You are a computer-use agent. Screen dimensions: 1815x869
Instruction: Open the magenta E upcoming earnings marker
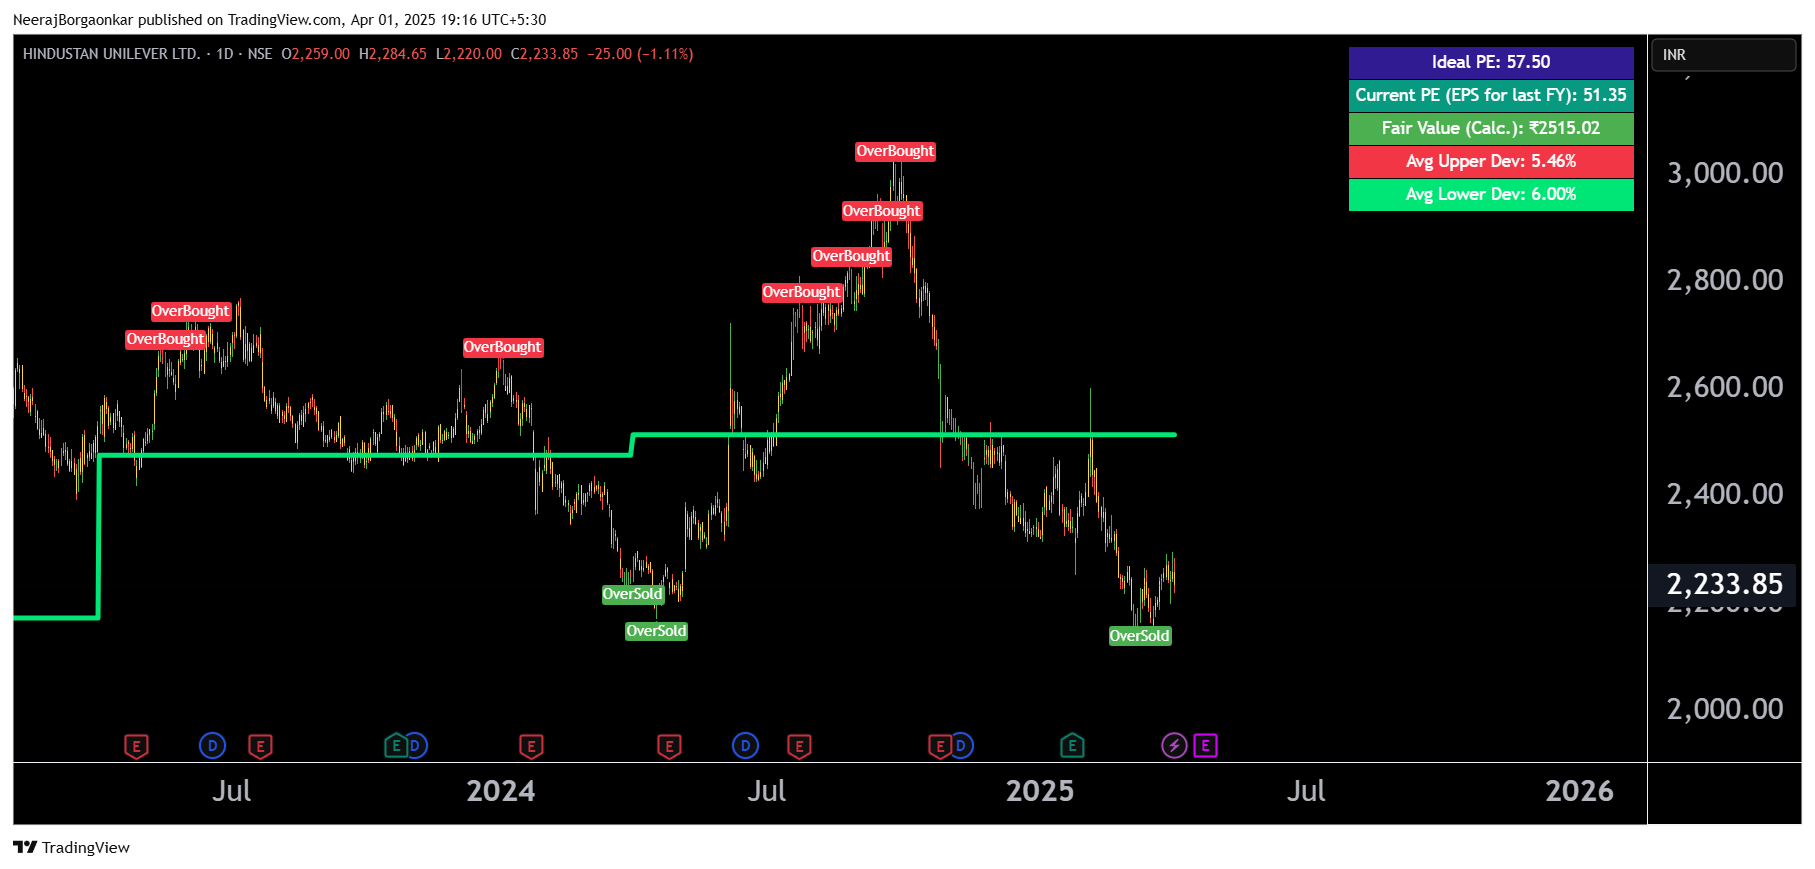(1206, 745)
